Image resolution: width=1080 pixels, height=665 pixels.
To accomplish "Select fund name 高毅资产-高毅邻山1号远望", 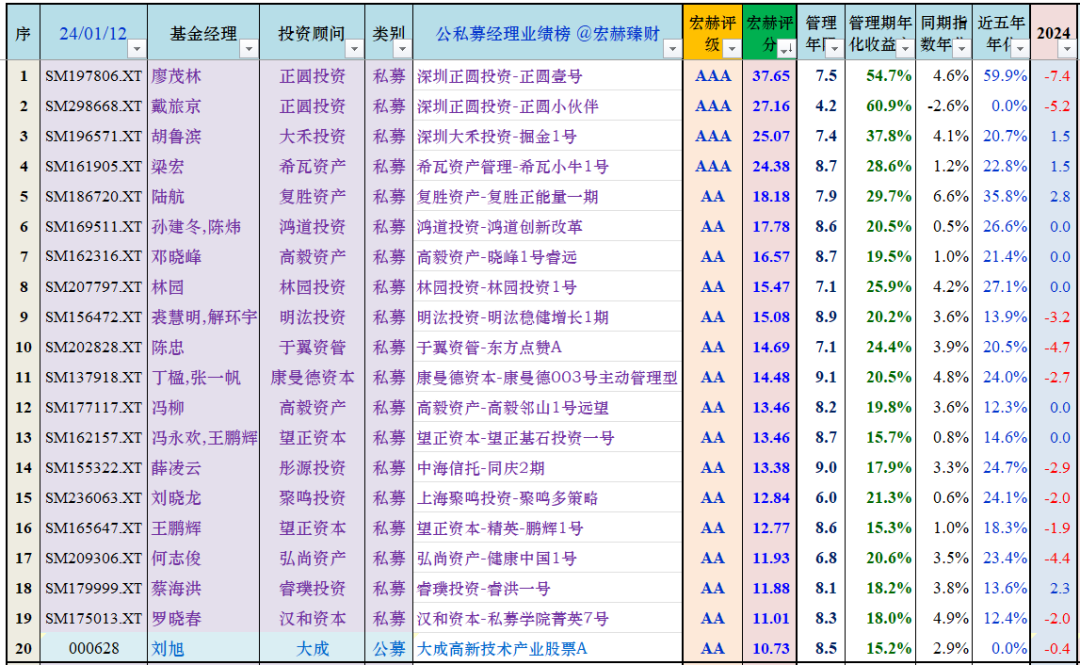I will 548,407.
